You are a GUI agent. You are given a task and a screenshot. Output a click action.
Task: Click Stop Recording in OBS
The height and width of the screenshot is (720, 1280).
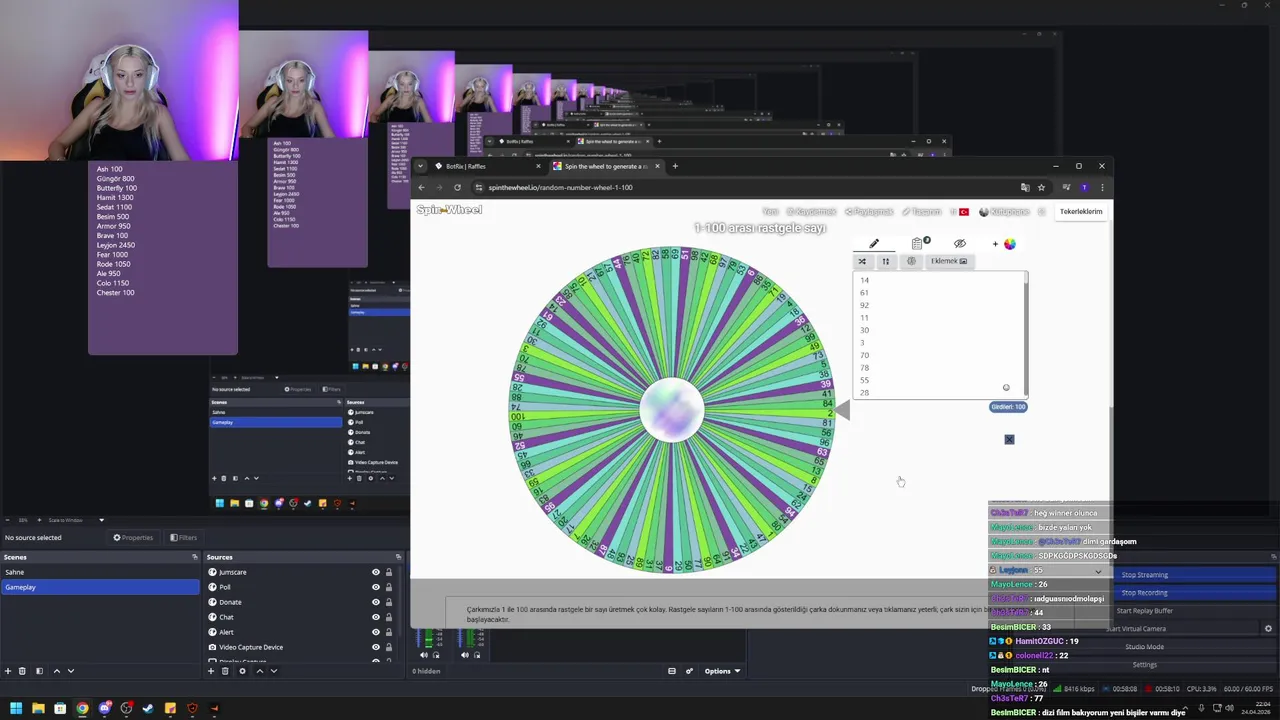tap(1144, 593)
